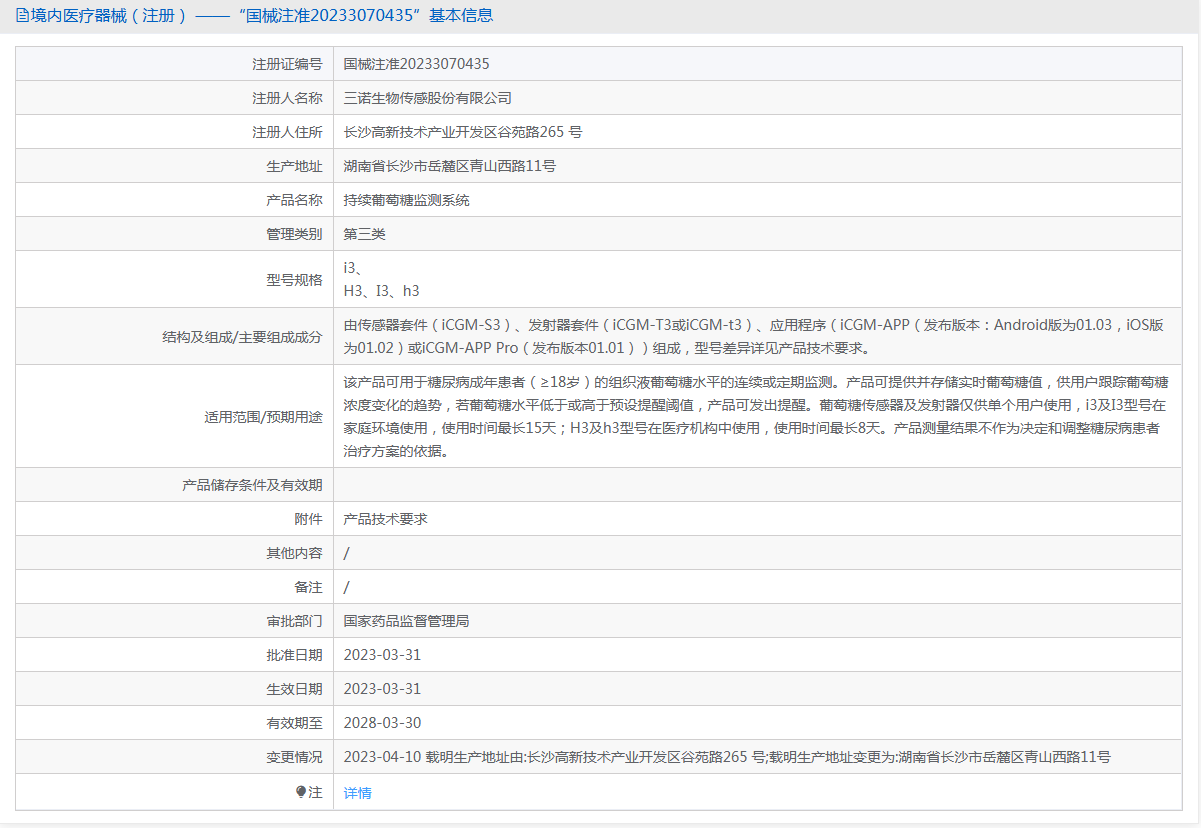Click the 注册人住所 address value

[462, 132]
